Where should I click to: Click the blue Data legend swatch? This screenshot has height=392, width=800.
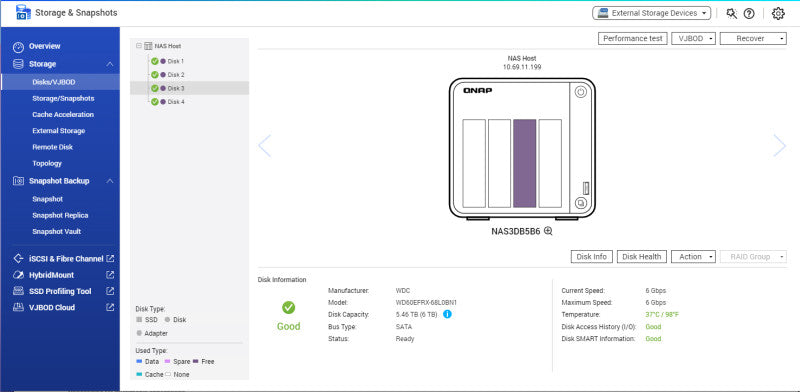click(x=139, y=361)
